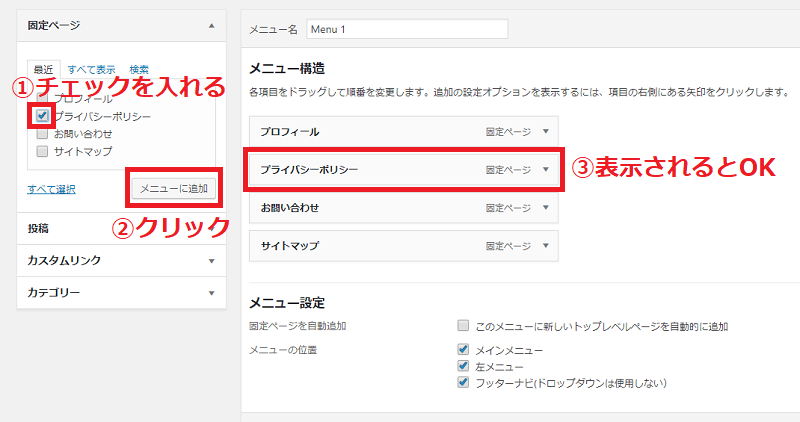Check the サイトマップ page checkbox
This screenshot has height=422, width=800.
[x=42, y=151]
